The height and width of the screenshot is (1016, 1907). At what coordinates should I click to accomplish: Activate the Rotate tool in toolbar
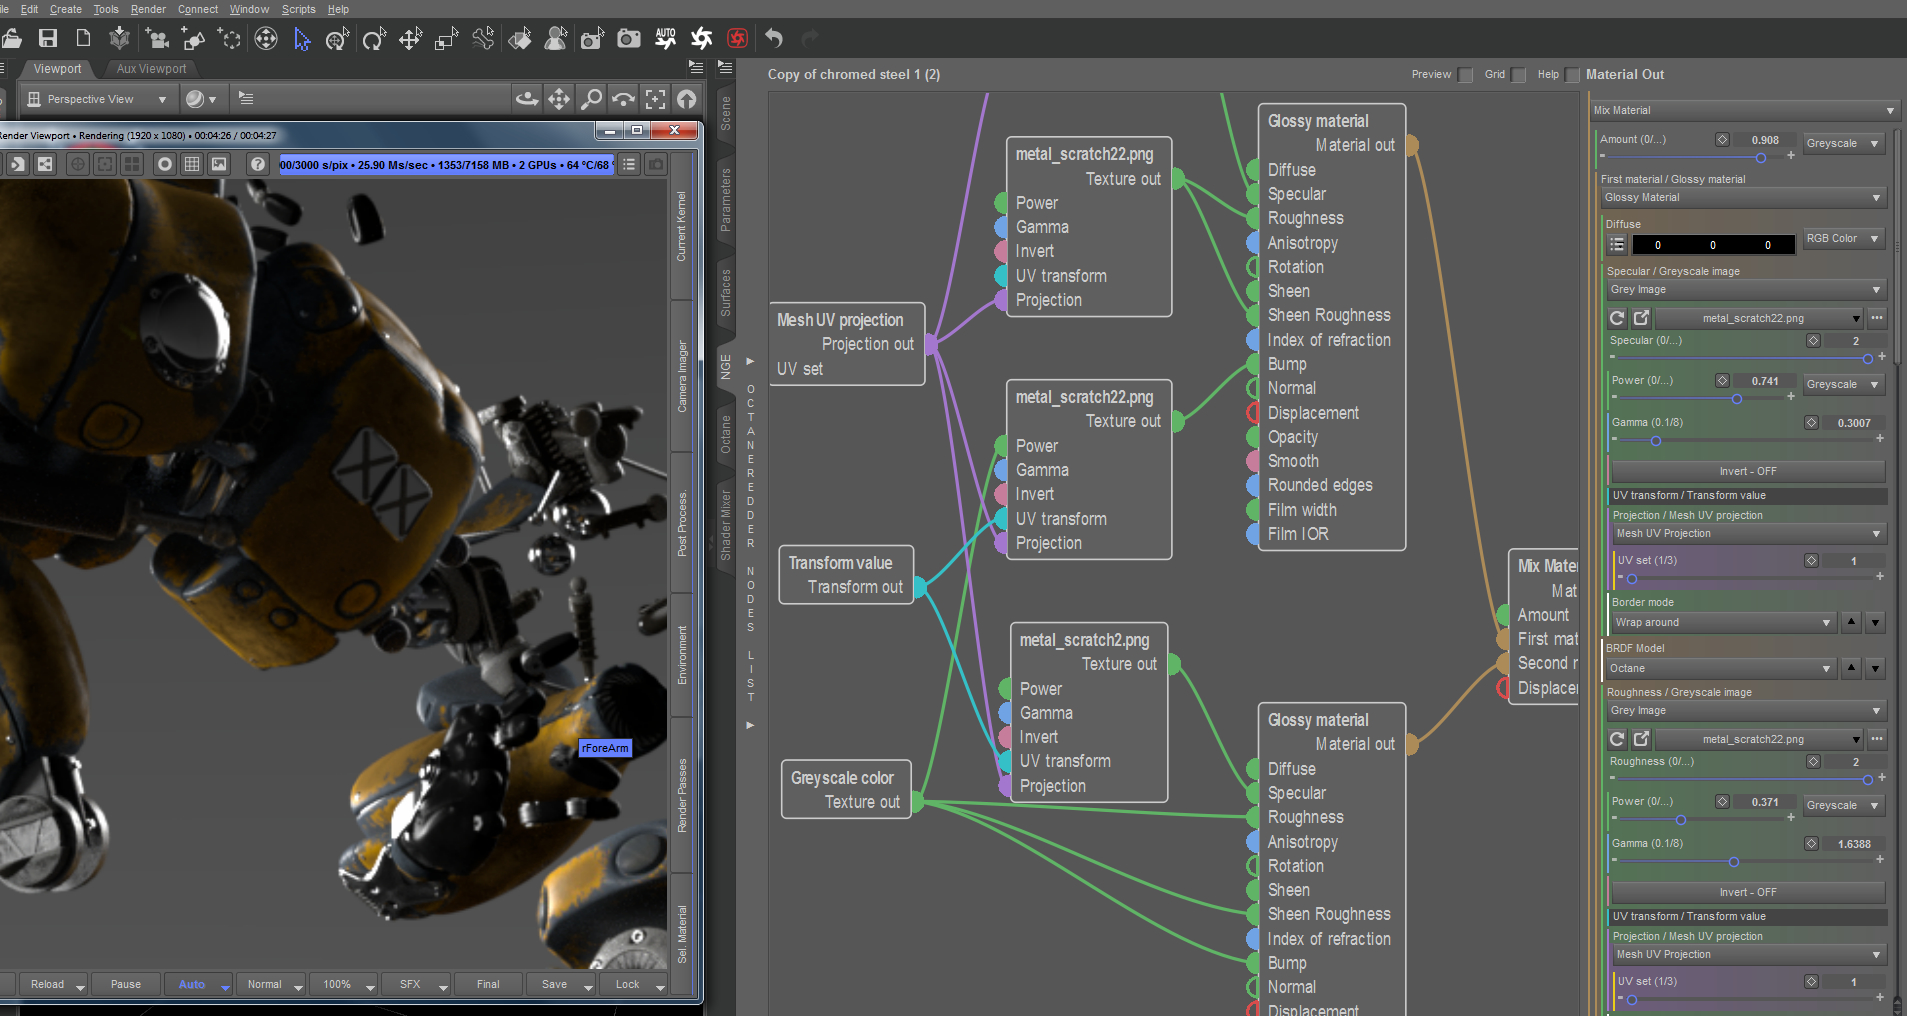(373, 39)
